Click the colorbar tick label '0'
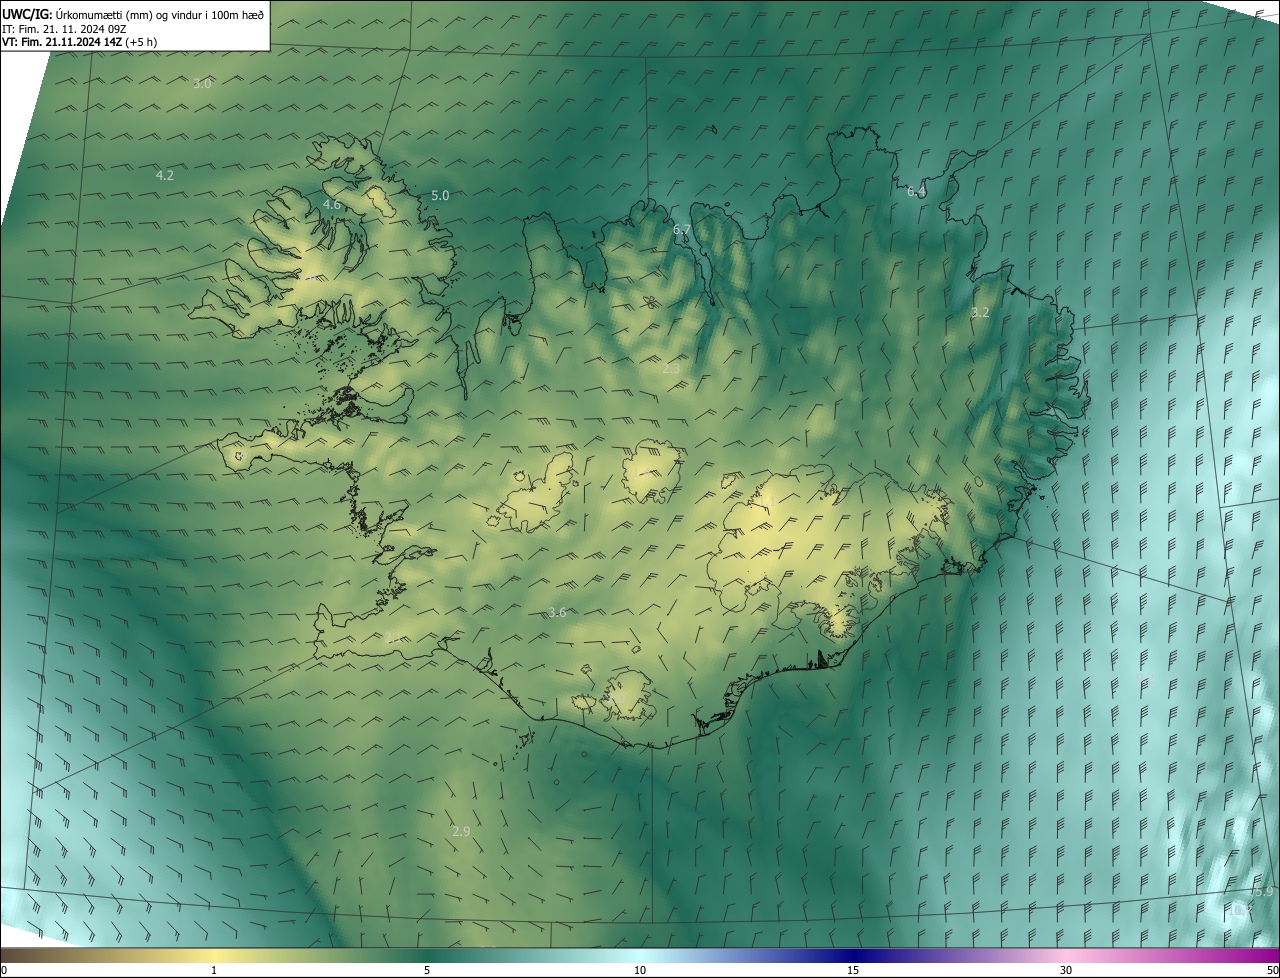1280x978 pixels. 4,970
